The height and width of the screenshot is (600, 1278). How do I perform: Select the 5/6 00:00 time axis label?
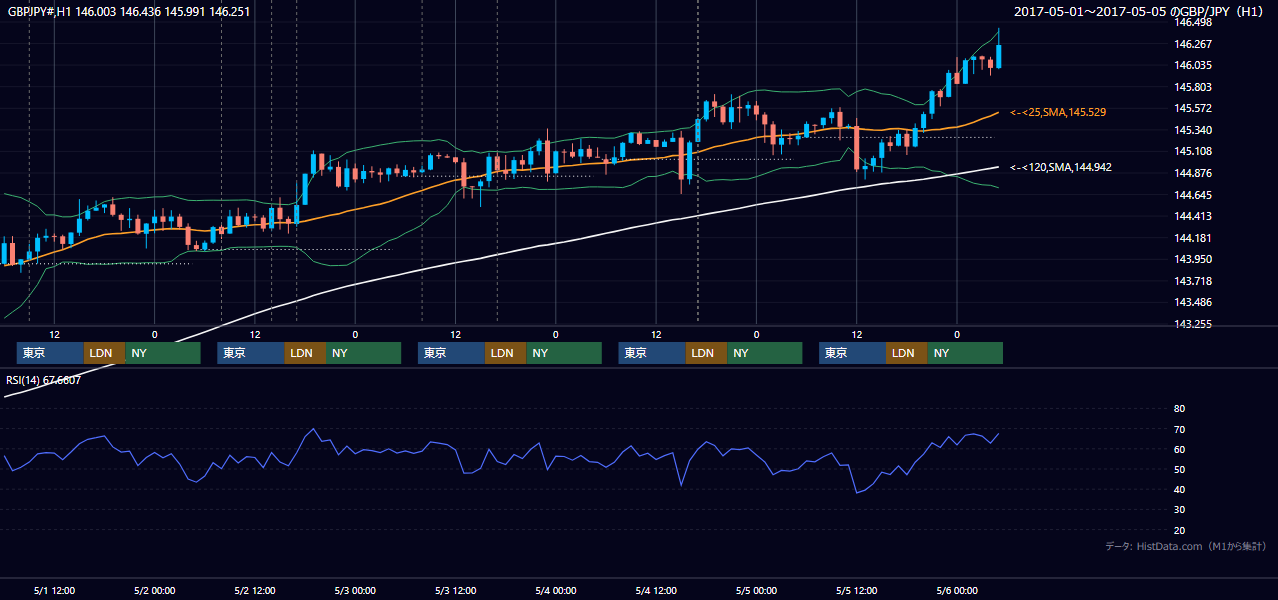[957, 590]
